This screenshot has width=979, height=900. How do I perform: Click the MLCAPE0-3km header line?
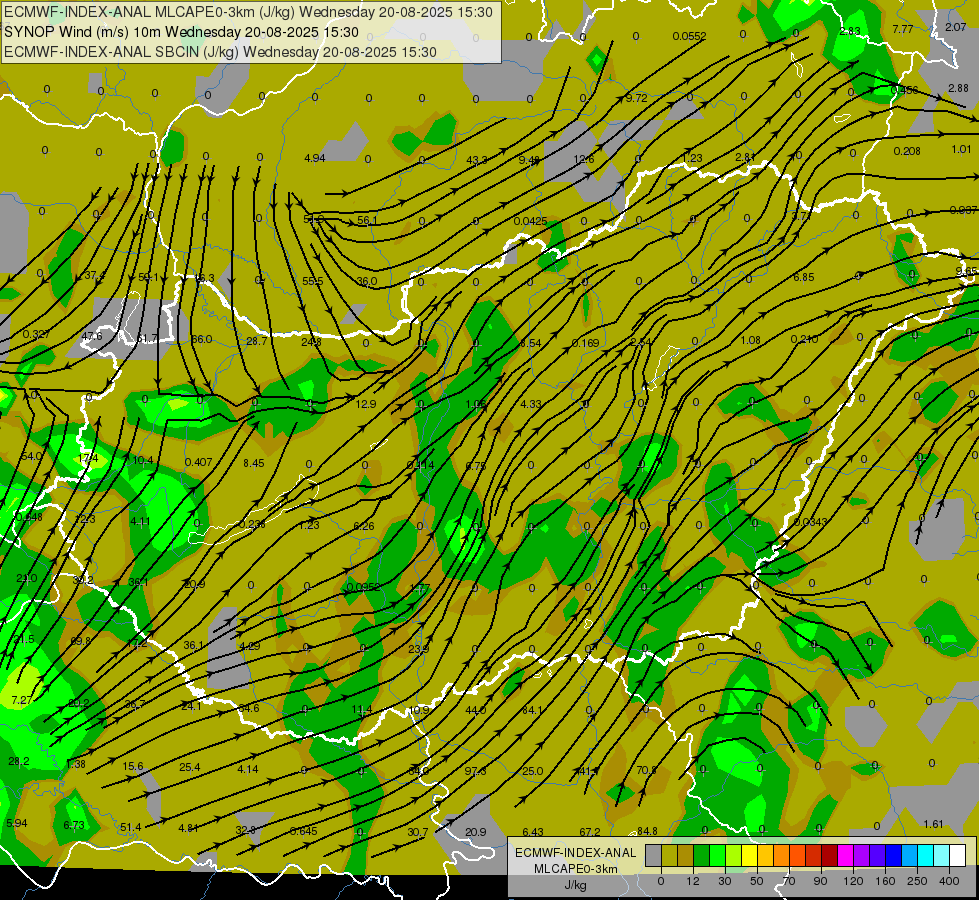click(248, 12)
